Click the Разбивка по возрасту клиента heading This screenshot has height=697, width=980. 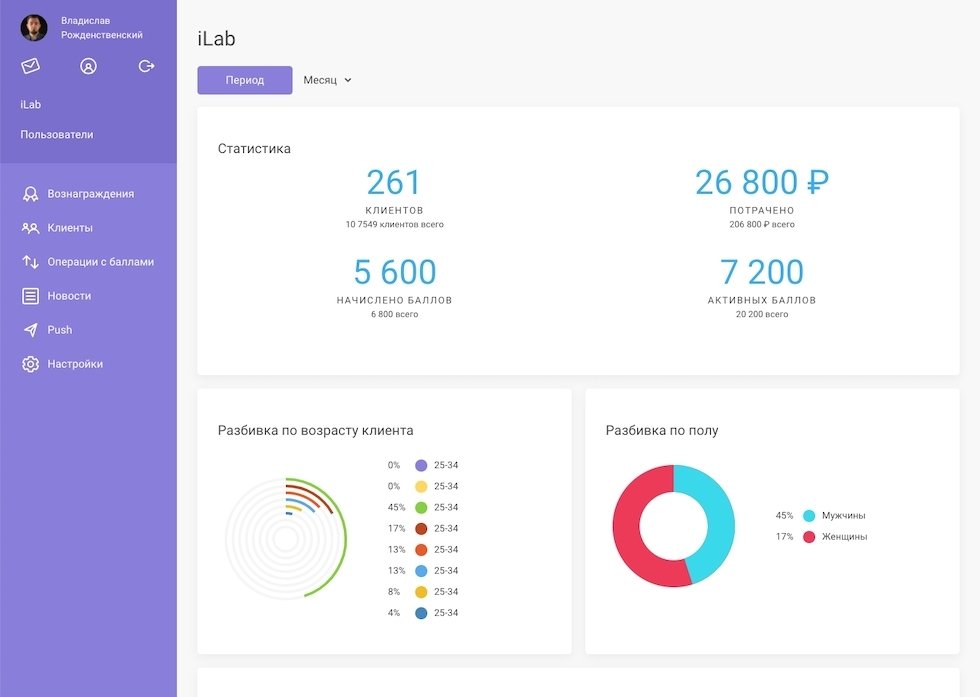(x=316, y=431)
